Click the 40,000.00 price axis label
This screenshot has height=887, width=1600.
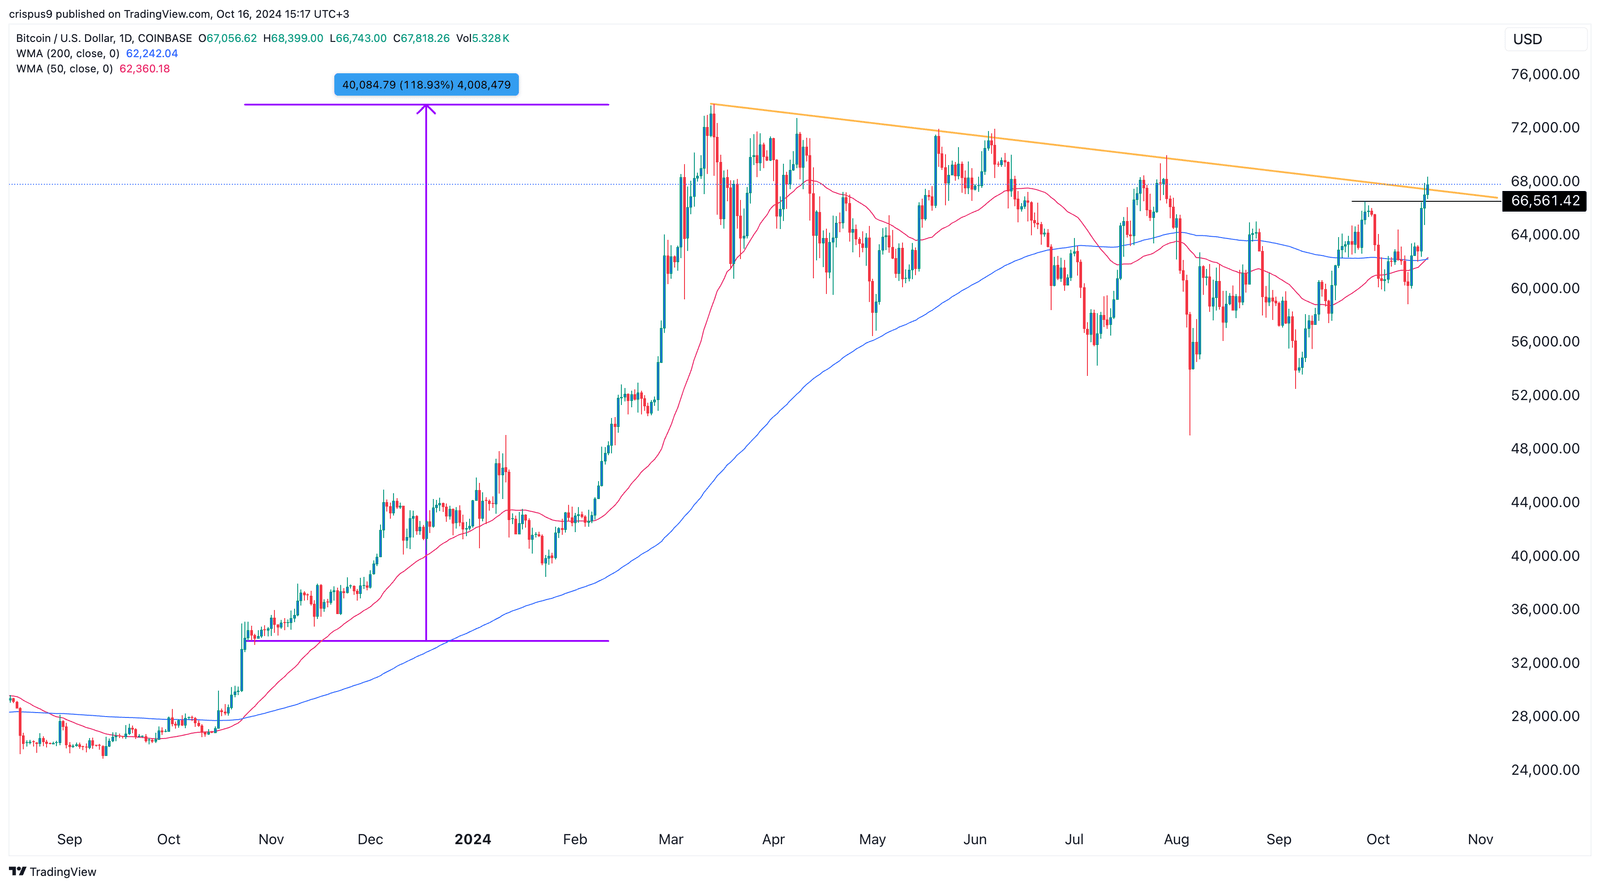(1545, 556)
